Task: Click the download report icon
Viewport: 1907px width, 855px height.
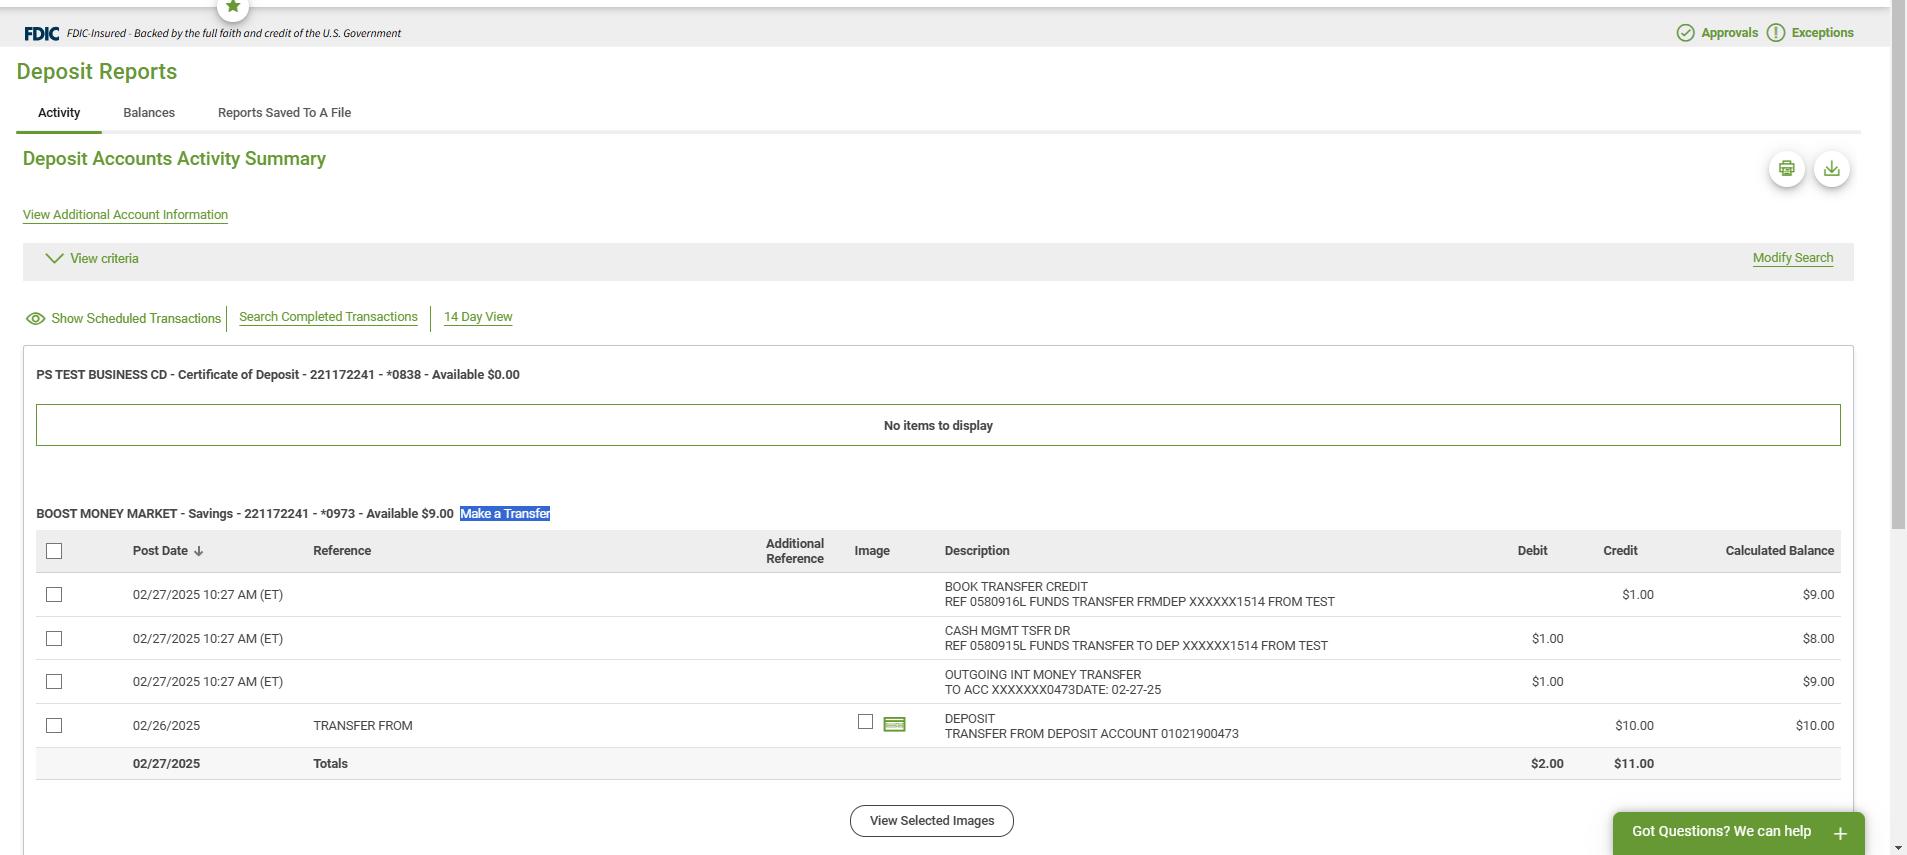Action: click(1831, 169)
